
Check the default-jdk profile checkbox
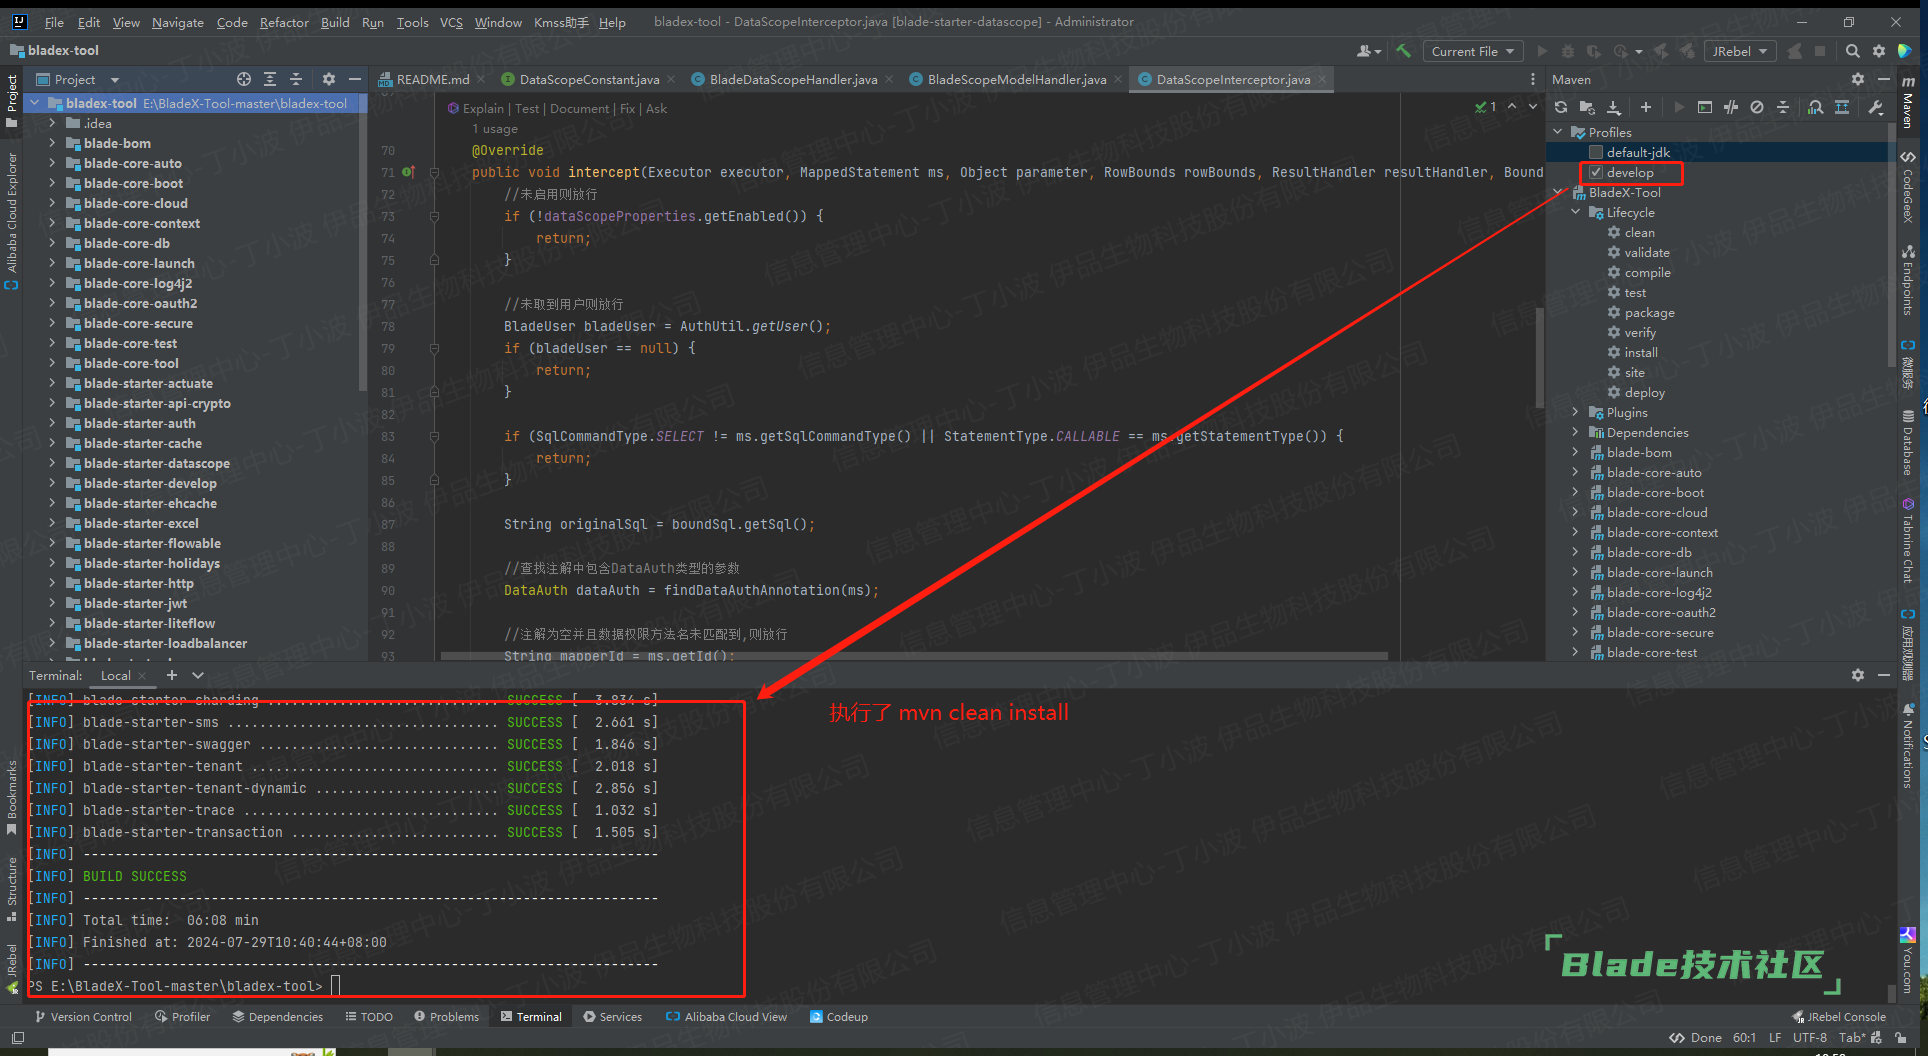(x=1596, y=152)
